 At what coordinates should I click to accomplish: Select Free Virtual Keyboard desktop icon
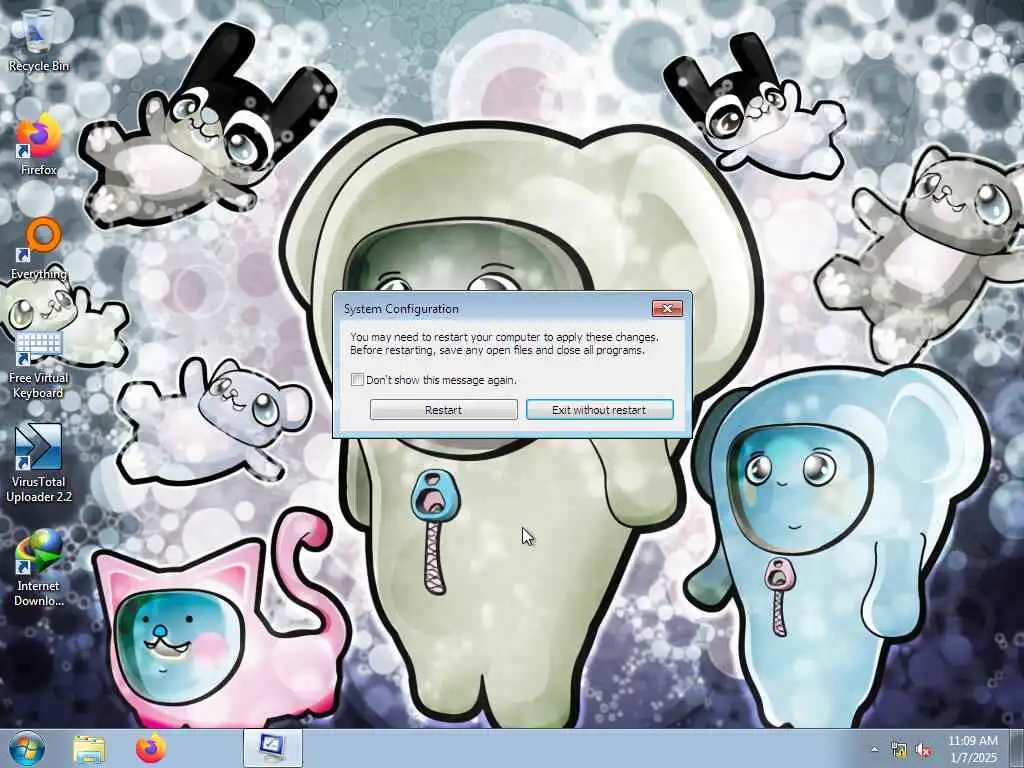tap(38, 364)
